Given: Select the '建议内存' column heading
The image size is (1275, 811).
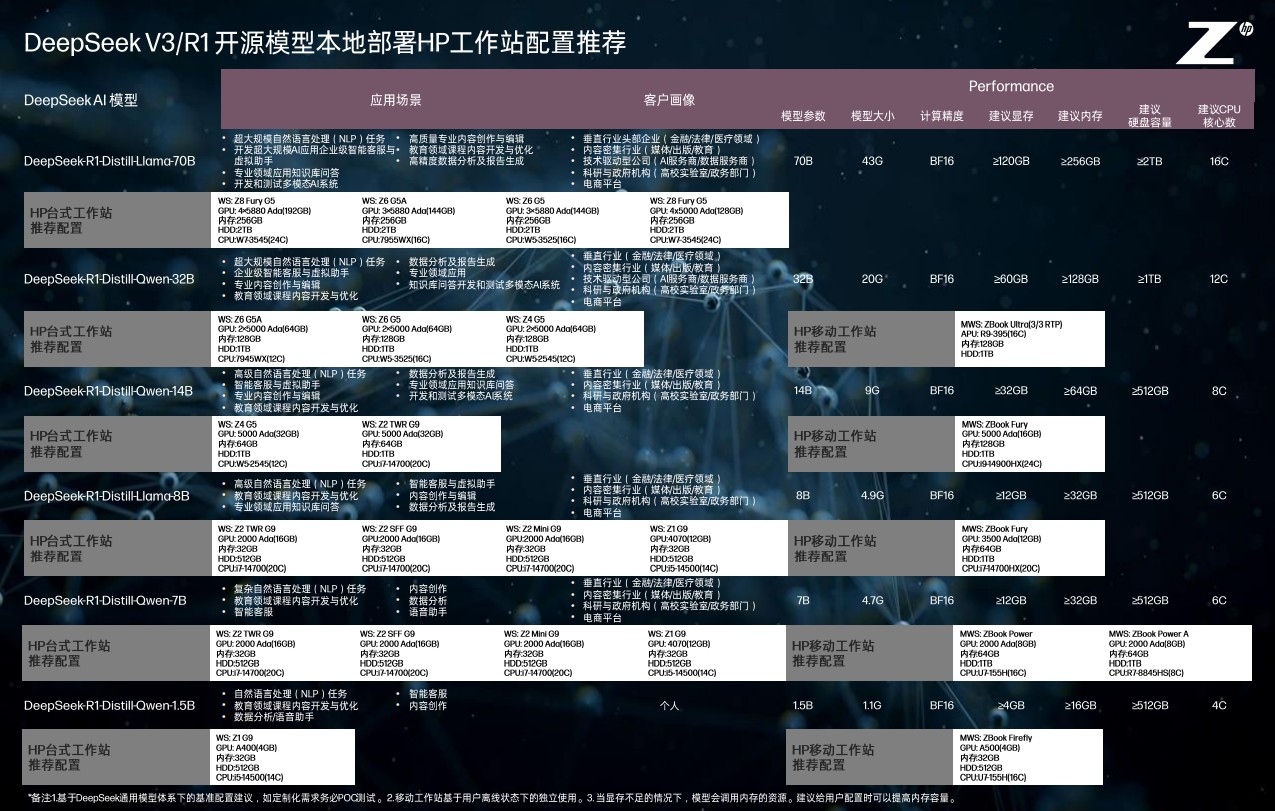Looking at the screenshot, I should [1080, 116].
